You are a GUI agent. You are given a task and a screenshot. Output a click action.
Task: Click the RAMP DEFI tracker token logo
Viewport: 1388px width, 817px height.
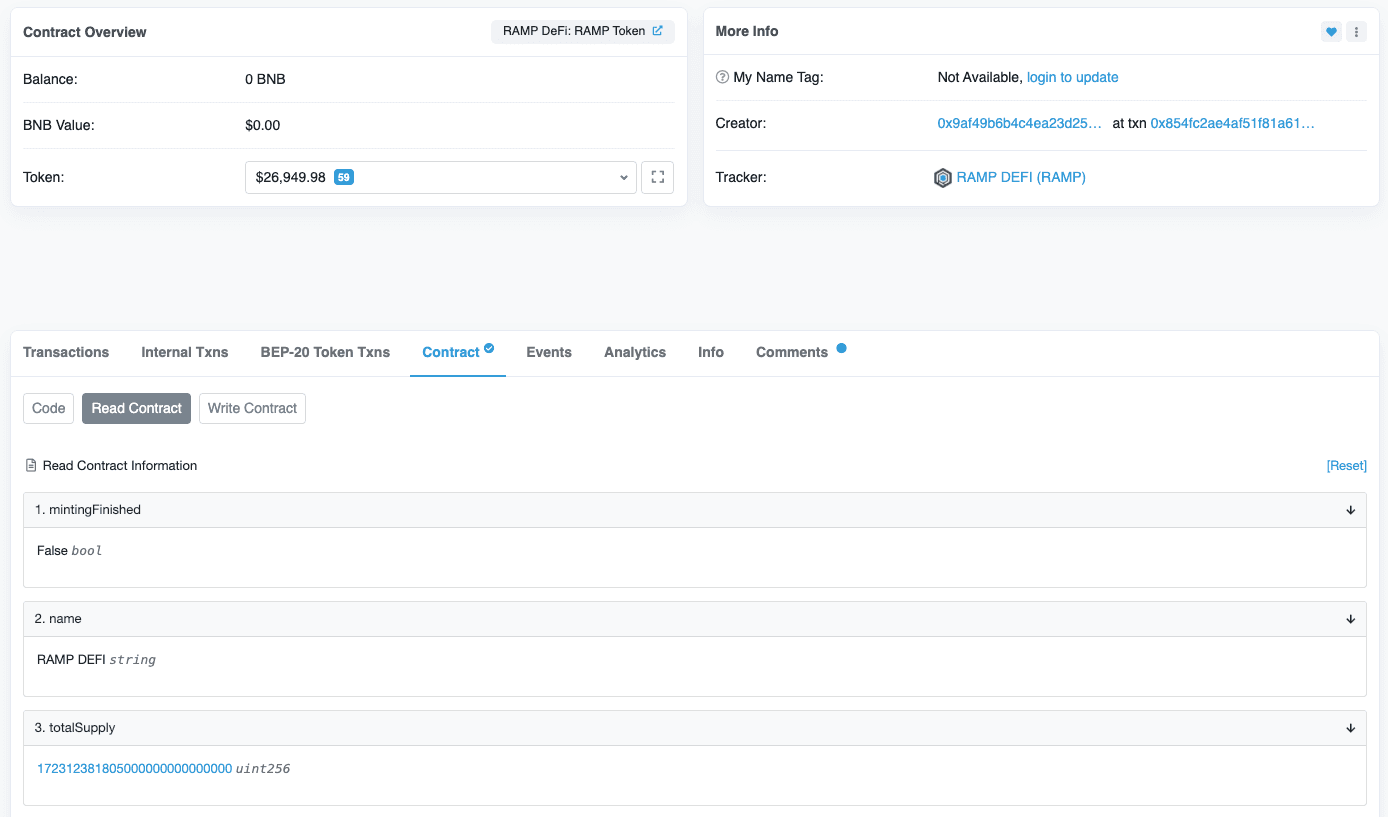[943, 178]
